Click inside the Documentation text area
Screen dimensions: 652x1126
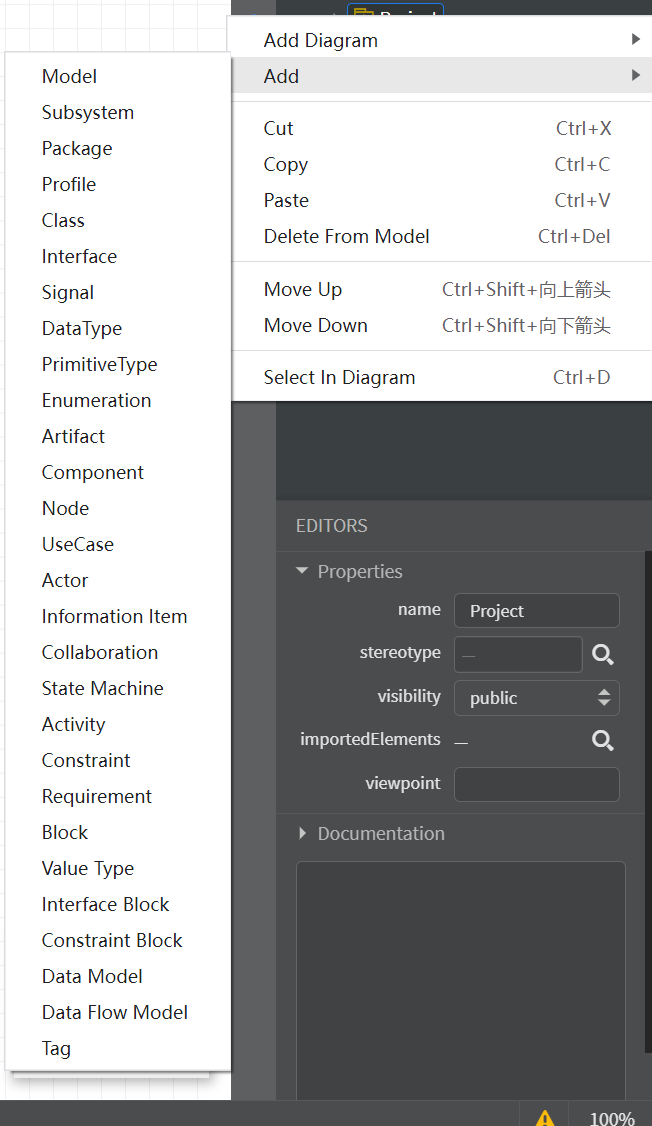point(460,980)
